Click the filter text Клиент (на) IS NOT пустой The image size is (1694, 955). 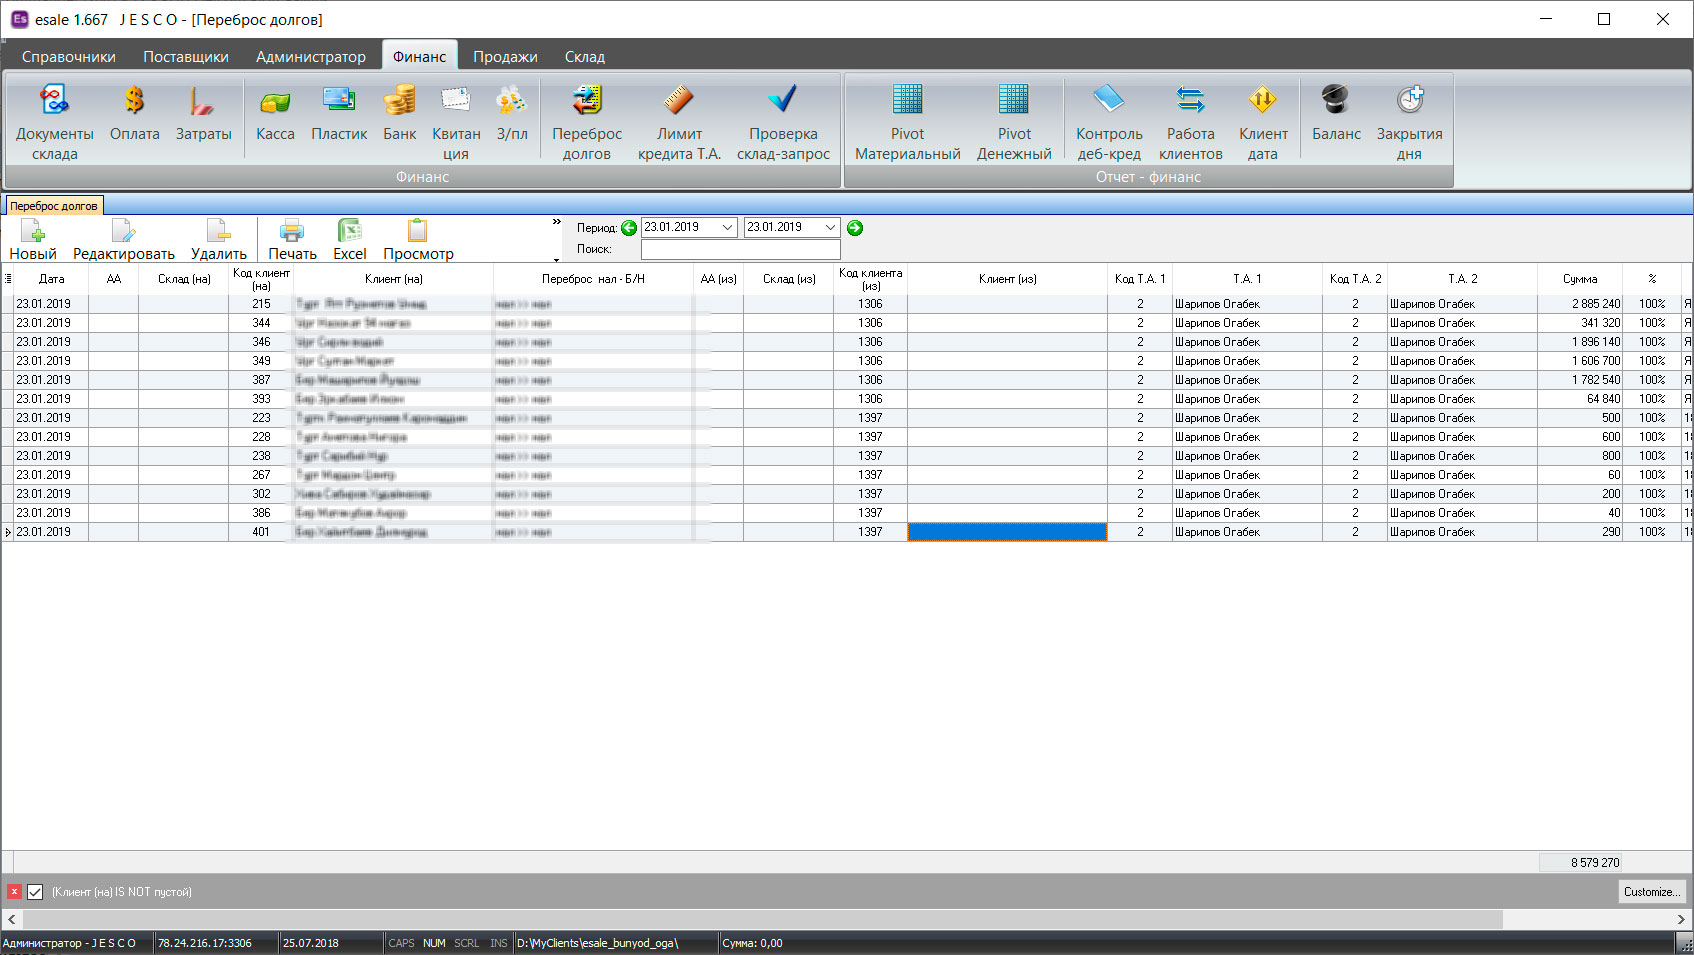click(x=122, y=892)
